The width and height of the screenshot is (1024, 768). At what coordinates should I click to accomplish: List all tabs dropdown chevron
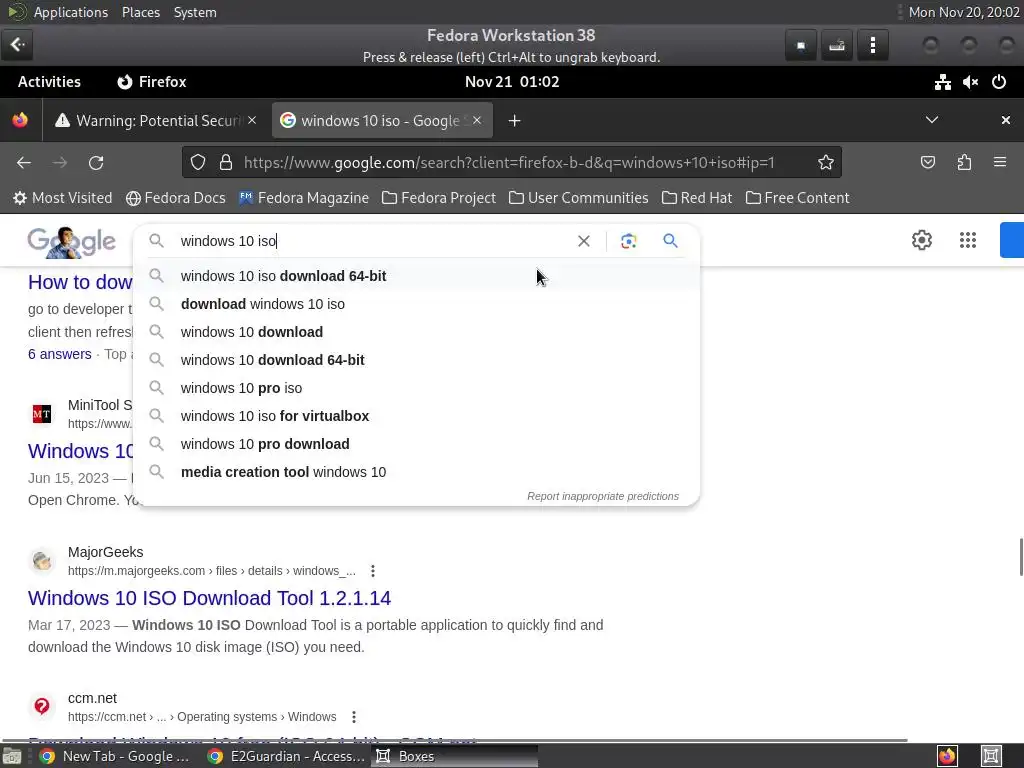tap(932, 120)
